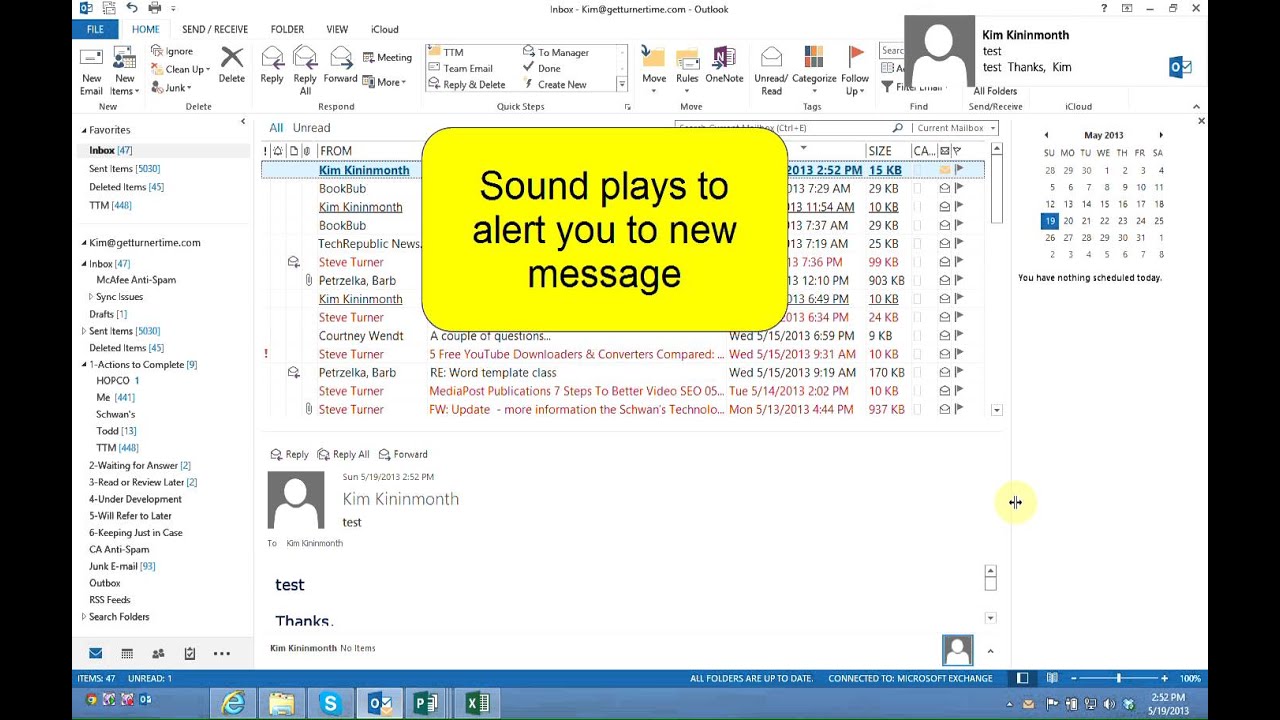This screenshot has width=1280, height=720.
Task: Run the To Manager quick step
Action: pyautogui.click(x=556, y=52)
